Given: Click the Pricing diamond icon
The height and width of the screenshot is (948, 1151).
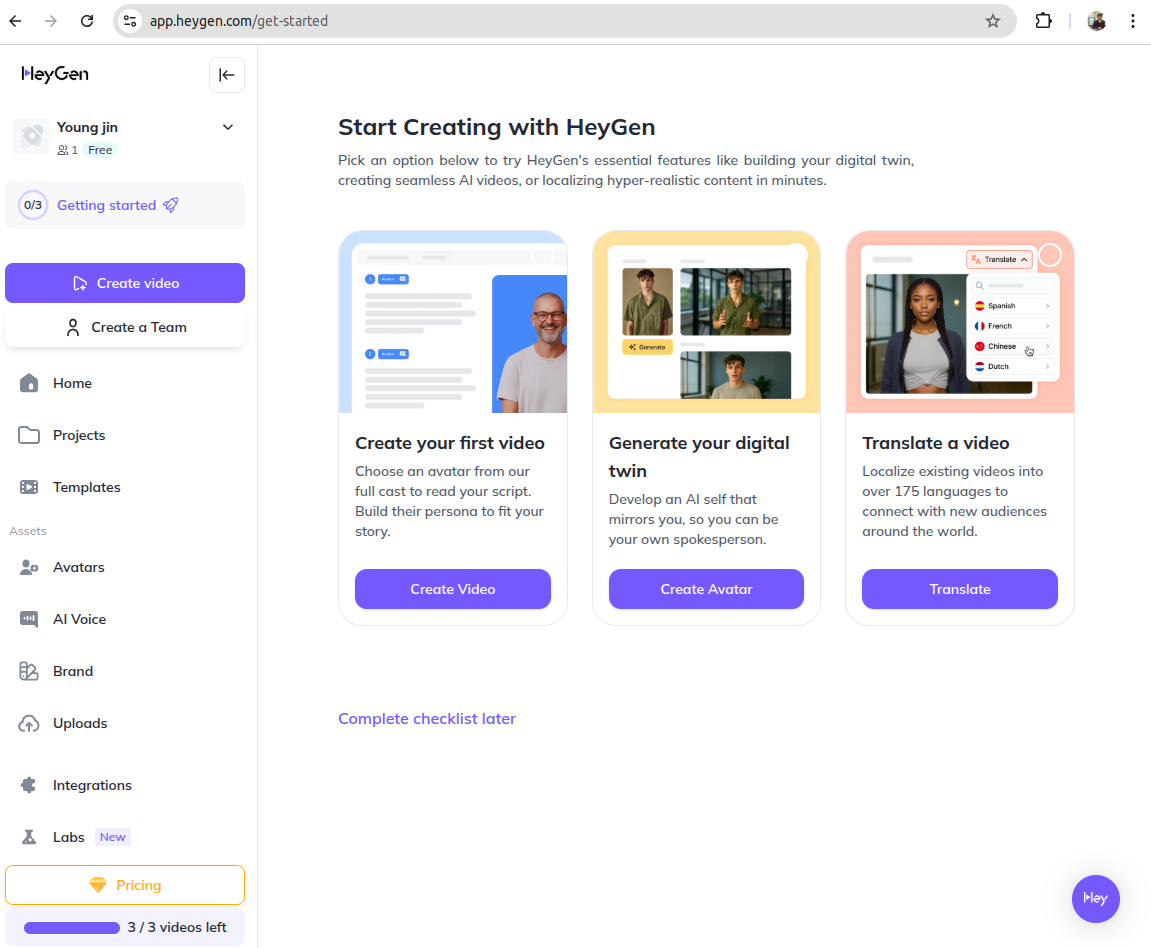Looking at the screenshot, I should coord(98,886).
